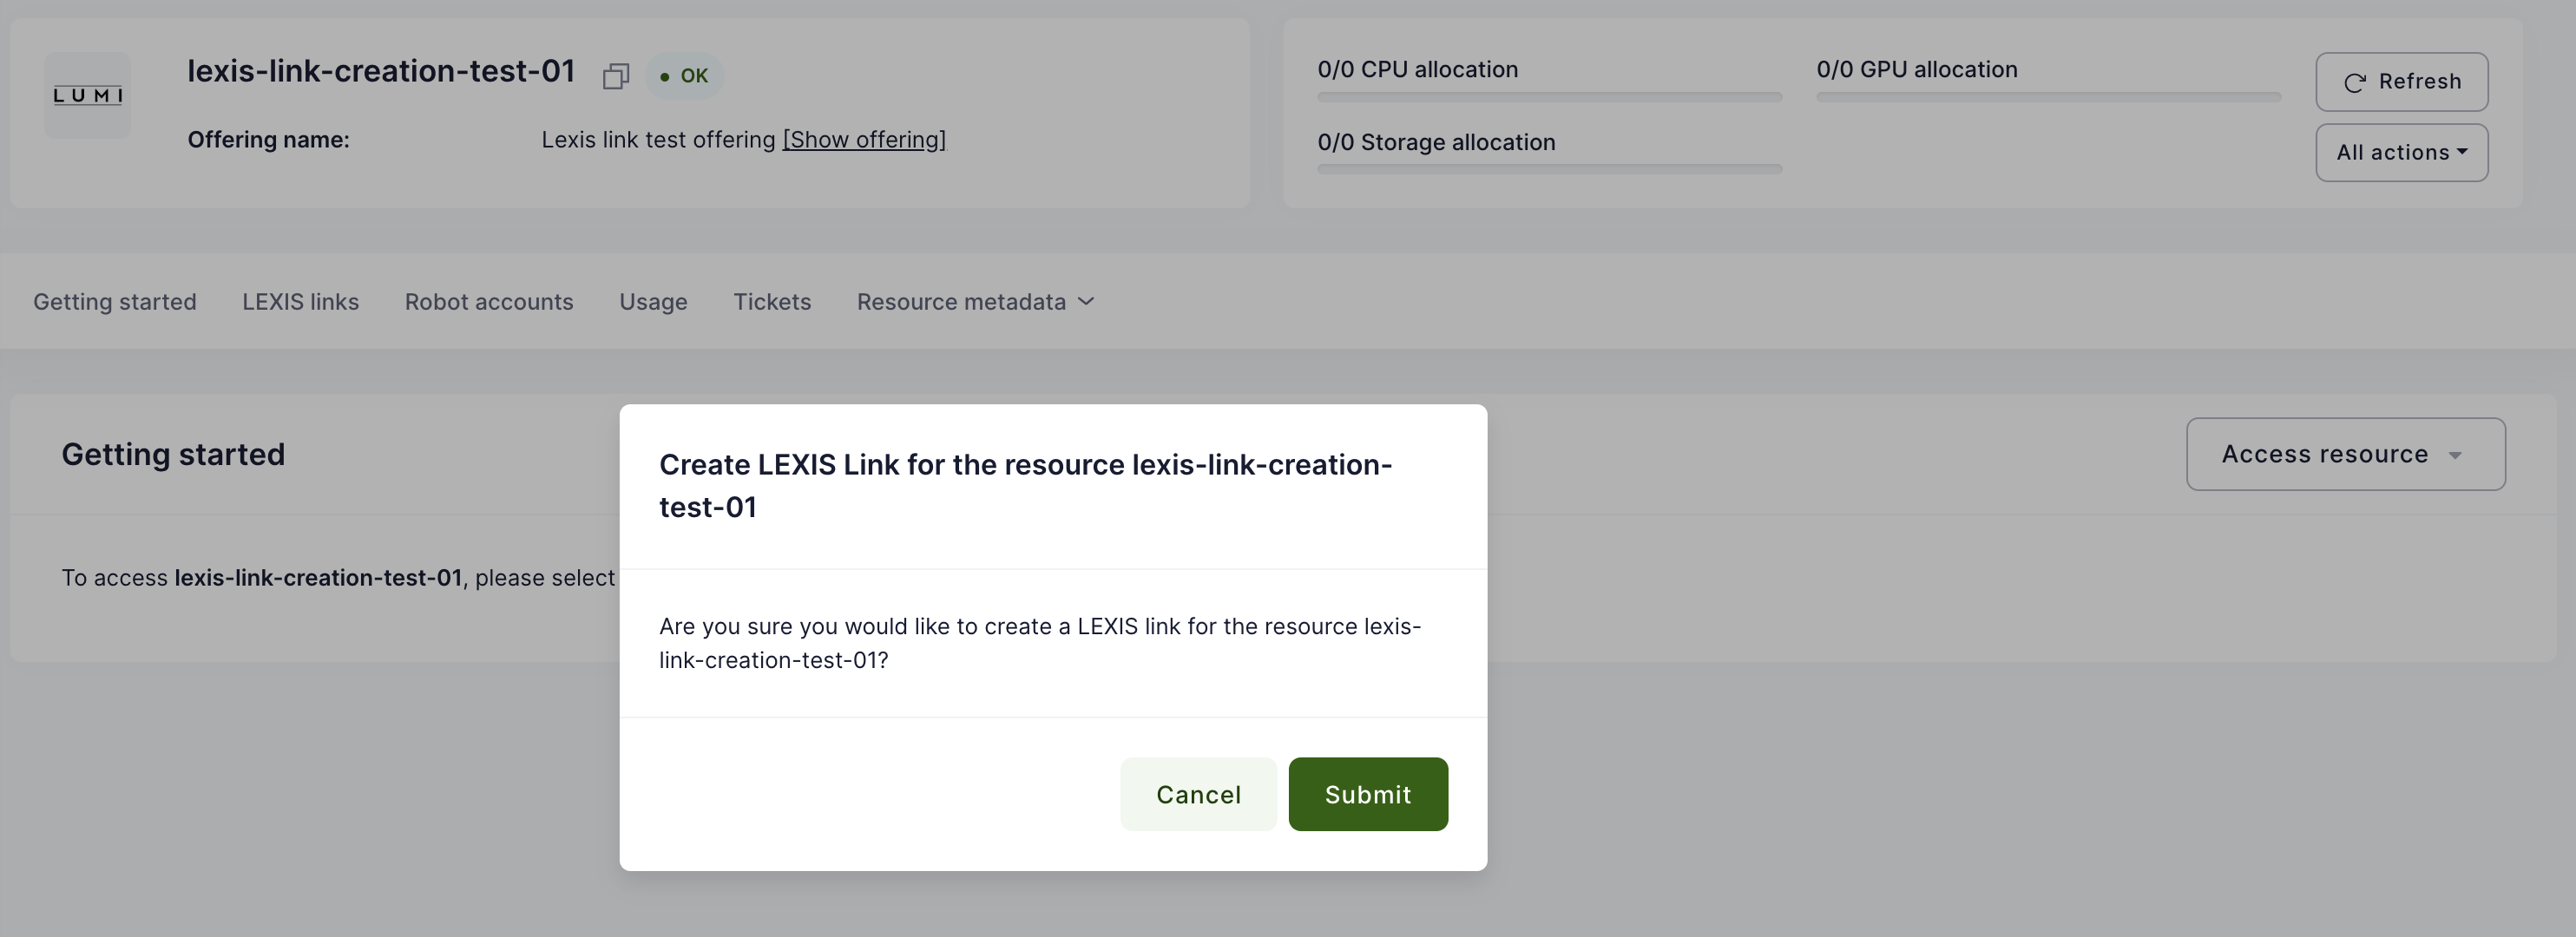Open the LEXIS links tab

(x=300, y=302)
